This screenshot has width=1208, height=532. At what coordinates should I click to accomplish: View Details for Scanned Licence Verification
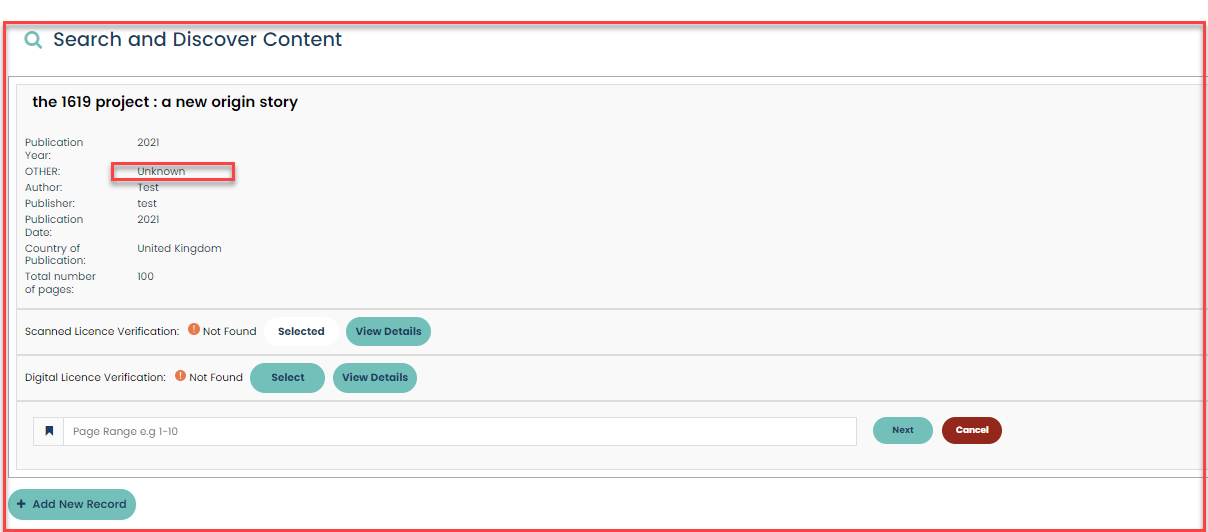(388, 331)
